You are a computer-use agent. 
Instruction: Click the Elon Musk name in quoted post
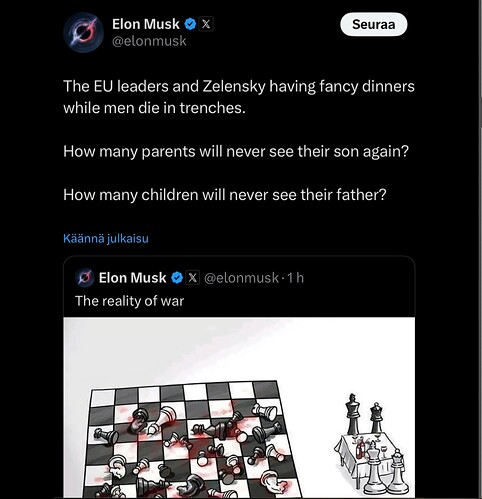(x=132, y=278)
